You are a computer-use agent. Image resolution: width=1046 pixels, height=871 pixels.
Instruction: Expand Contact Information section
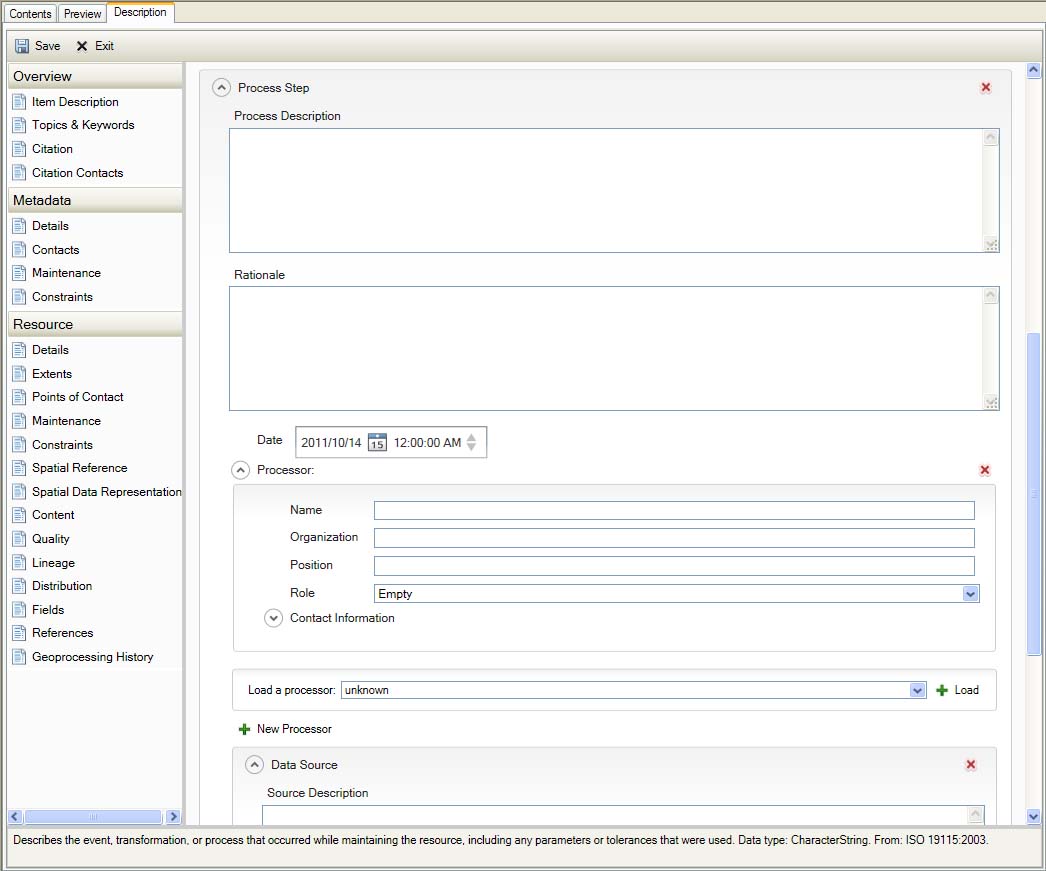pyautogui.click(x=274, y=618)
